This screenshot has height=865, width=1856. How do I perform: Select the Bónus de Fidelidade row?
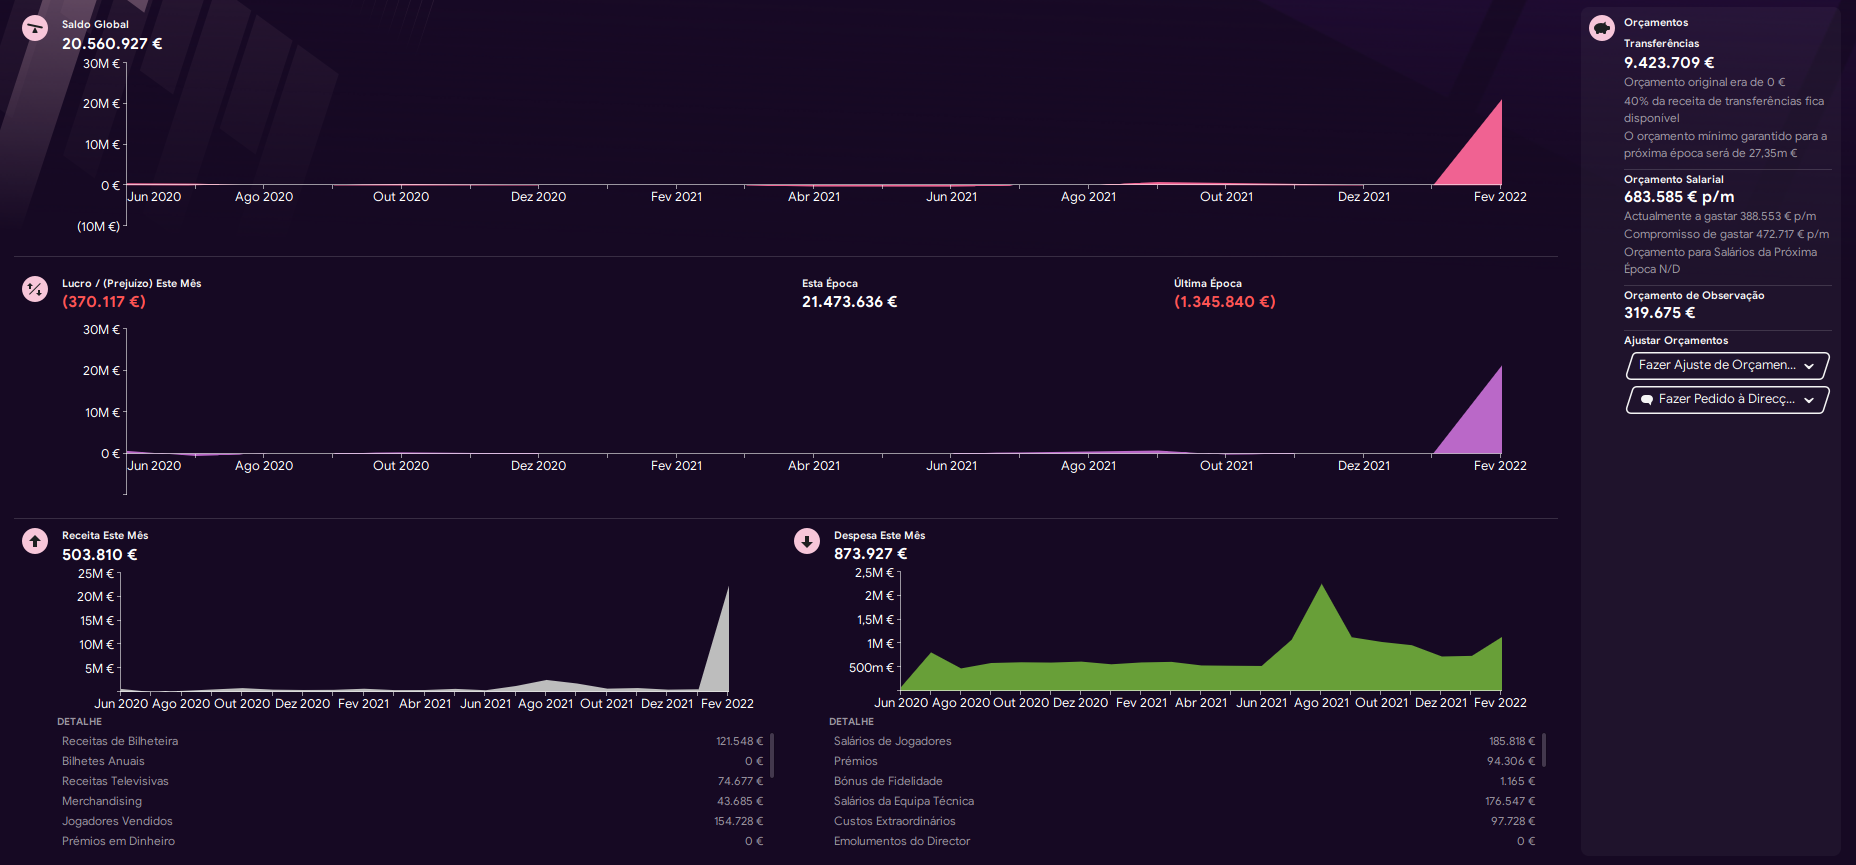[1184, 781]
